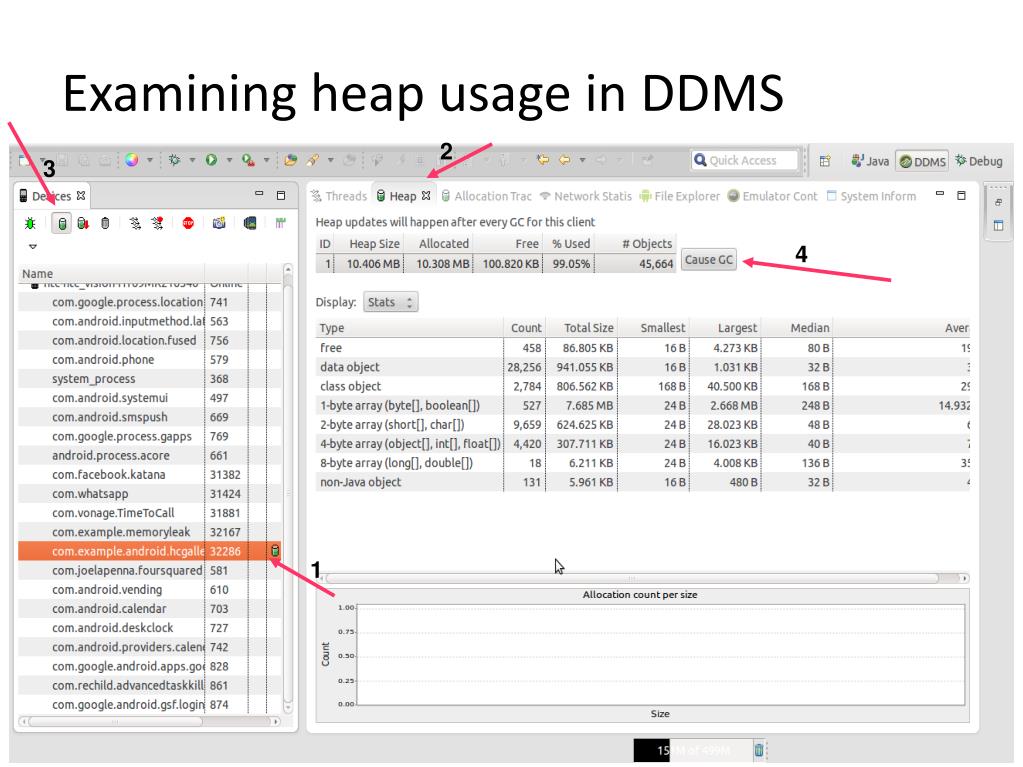Image resolution: width=1023 pixels, height=767 pixels.
Task: Open the Back history dropdown arrow
Action: 582,160
